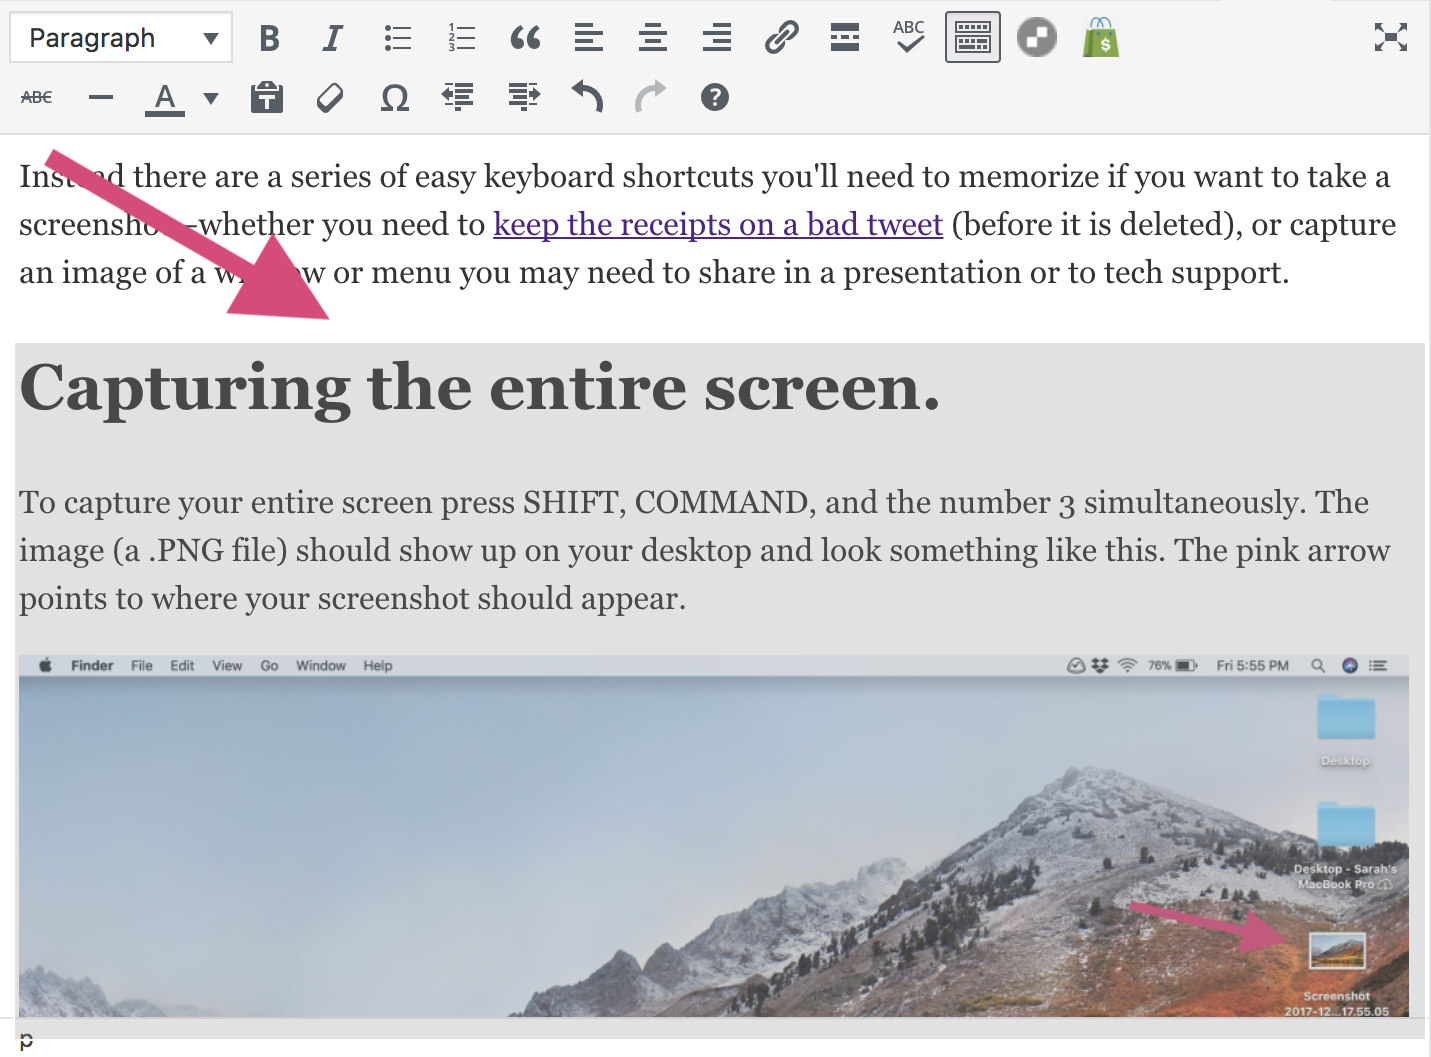
Task: Toggle the toolbar kitchen sink button
Action: click(972, 39)
